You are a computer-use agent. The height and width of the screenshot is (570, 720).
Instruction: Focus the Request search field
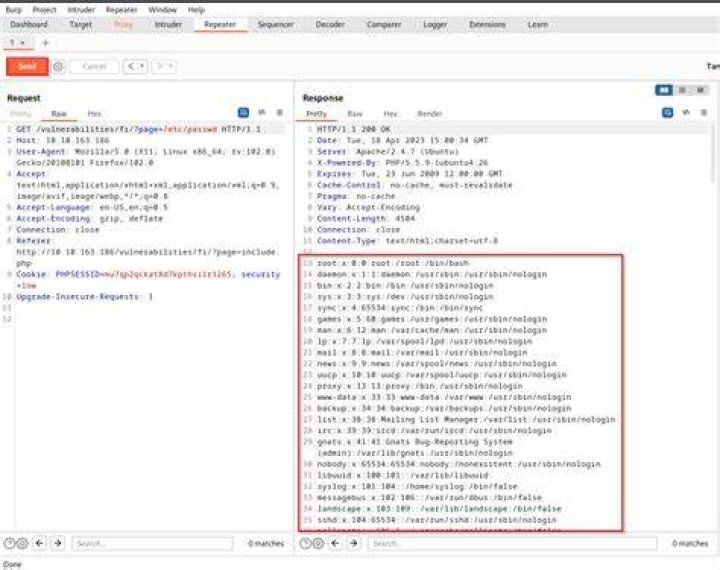152,544
